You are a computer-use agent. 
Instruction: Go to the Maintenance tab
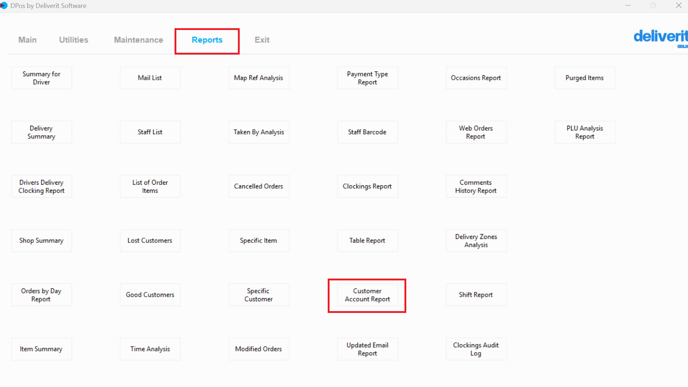[x=138, y=40]
